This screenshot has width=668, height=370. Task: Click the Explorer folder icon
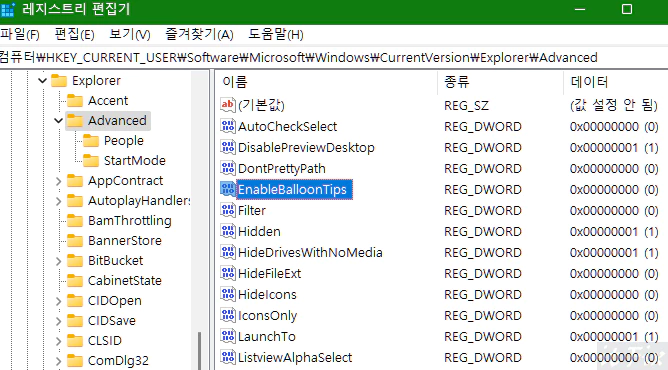(x=59, y=80)
